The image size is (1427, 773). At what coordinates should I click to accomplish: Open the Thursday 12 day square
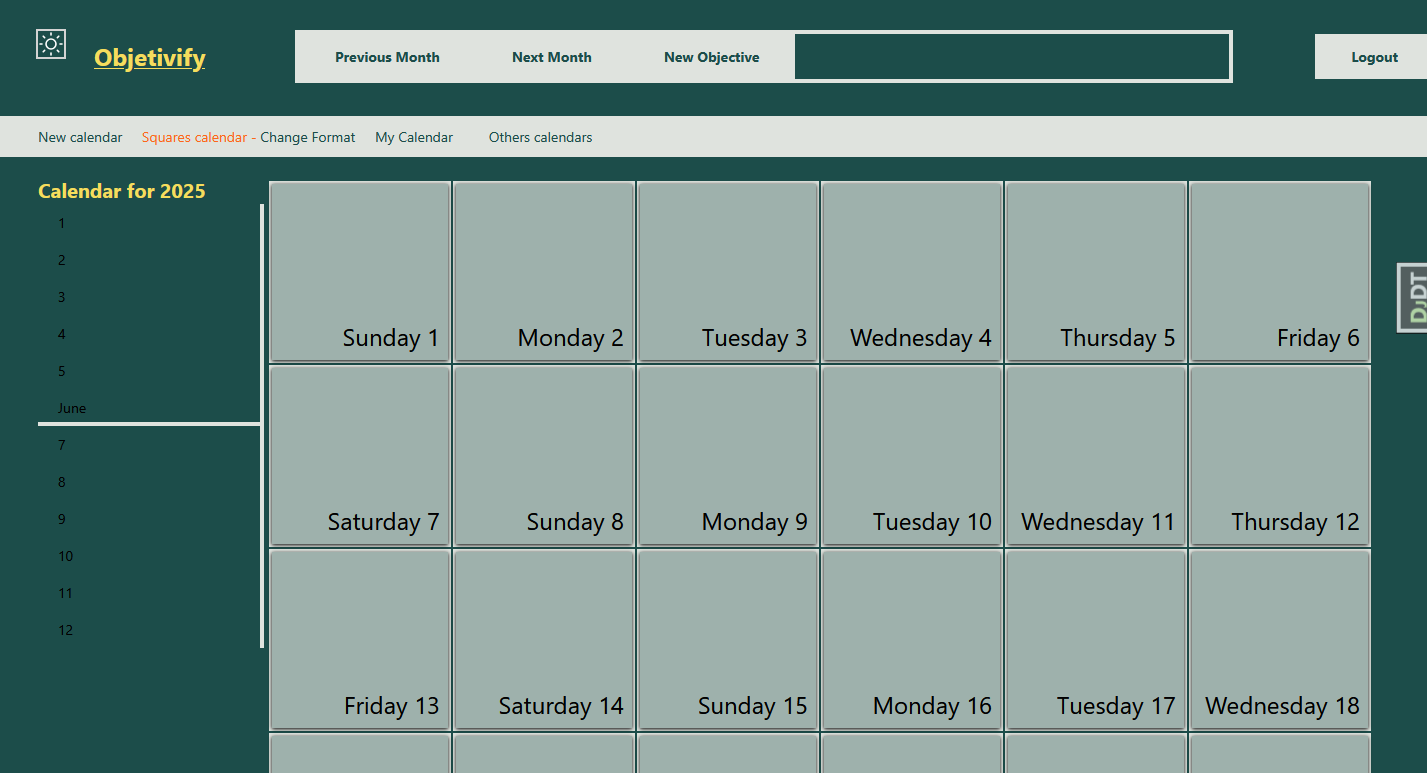click(x=1280, y=456)
